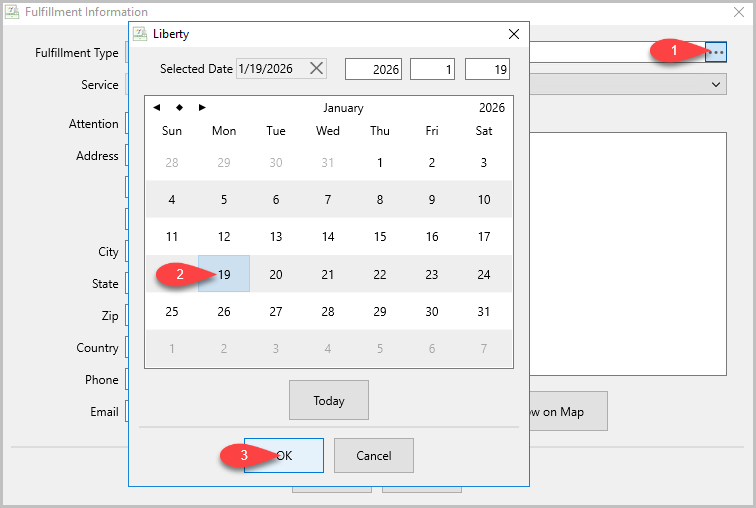Select Friday January 2
Image resolution: width=756 pixels, height=508 pixels.
[432, 162]
